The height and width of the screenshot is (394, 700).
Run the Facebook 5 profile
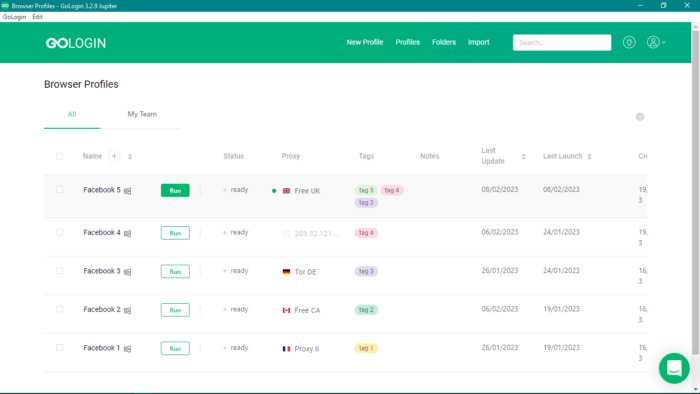[175, 191]
